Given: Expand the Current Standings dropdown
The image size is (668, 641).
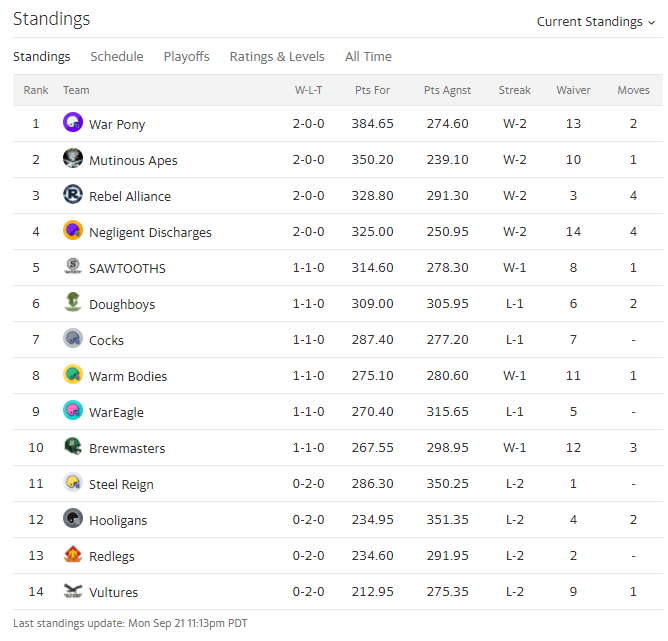Looking at the screenshot, I should tap(596, 22).
